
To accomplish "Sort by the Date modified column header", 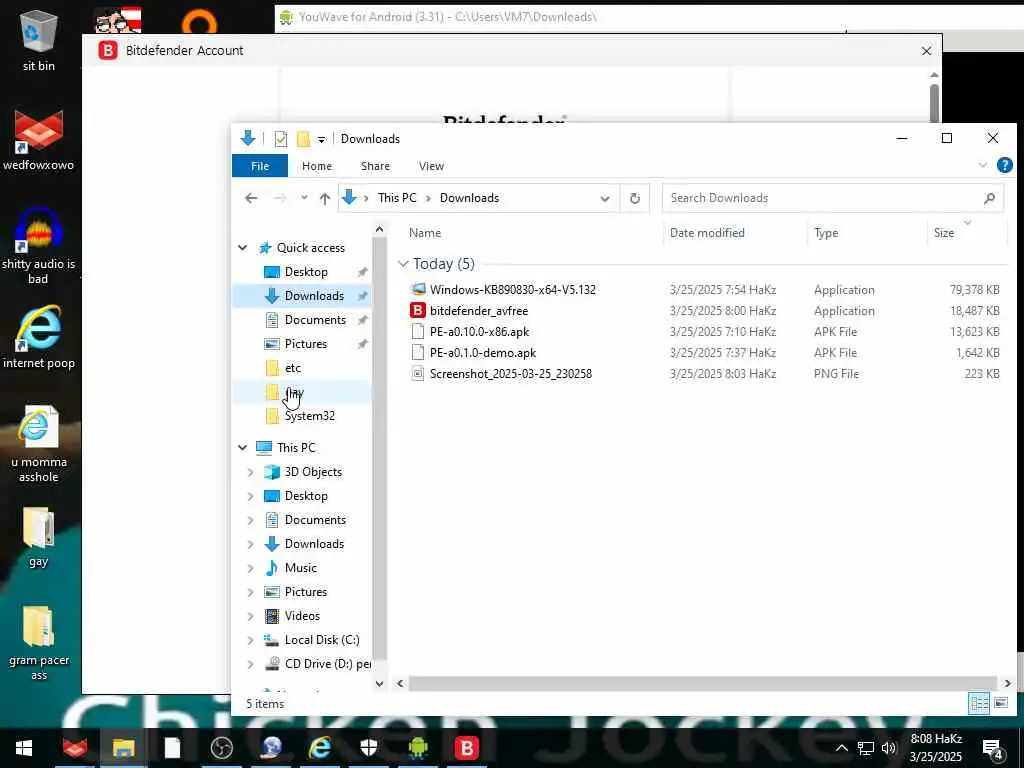I will (707, 232).
